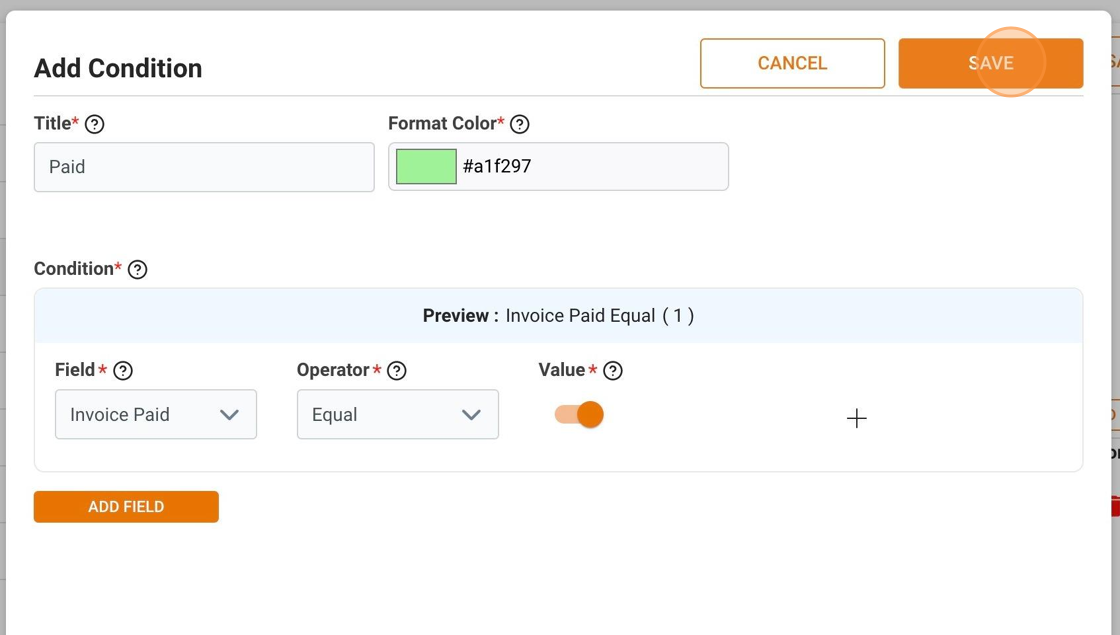
Task: Expand the Equal operator dropdown
Action: [x=398, y=414]
